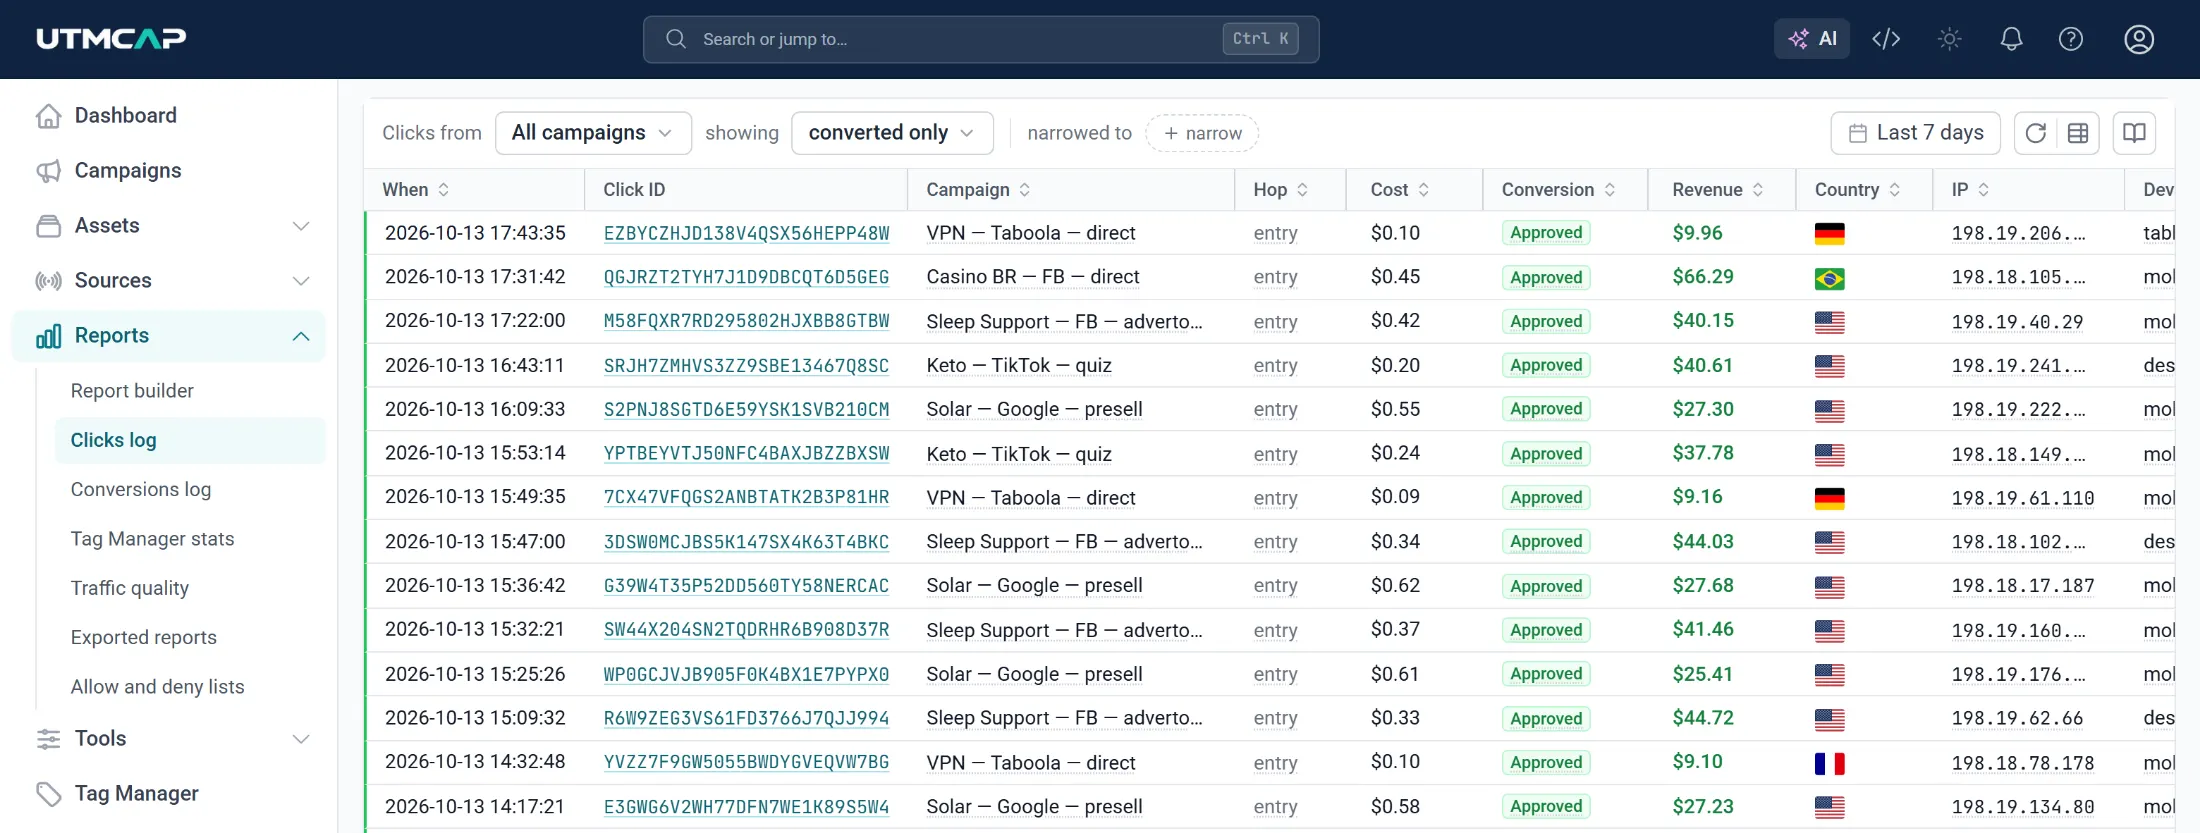The width and height of the screenshot is (2200, 833).
Task: Open Exported reports
Action: coord(144,637)
